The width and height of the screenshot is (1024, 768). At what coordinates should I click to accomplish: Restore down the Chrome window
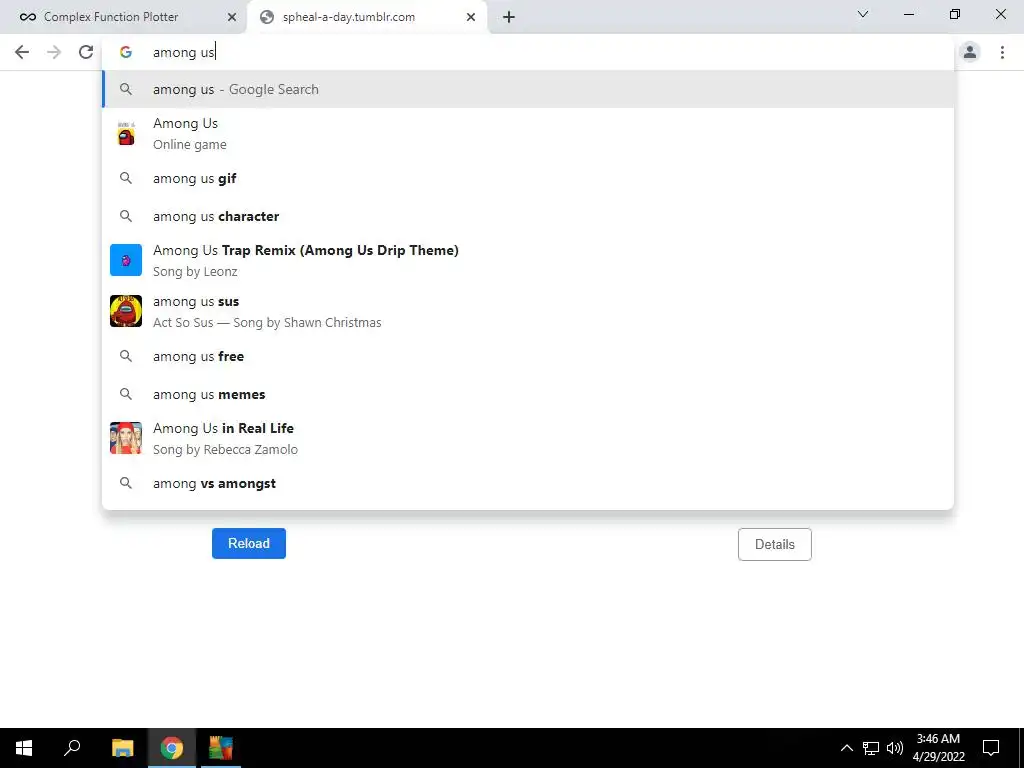pos(955,14)
